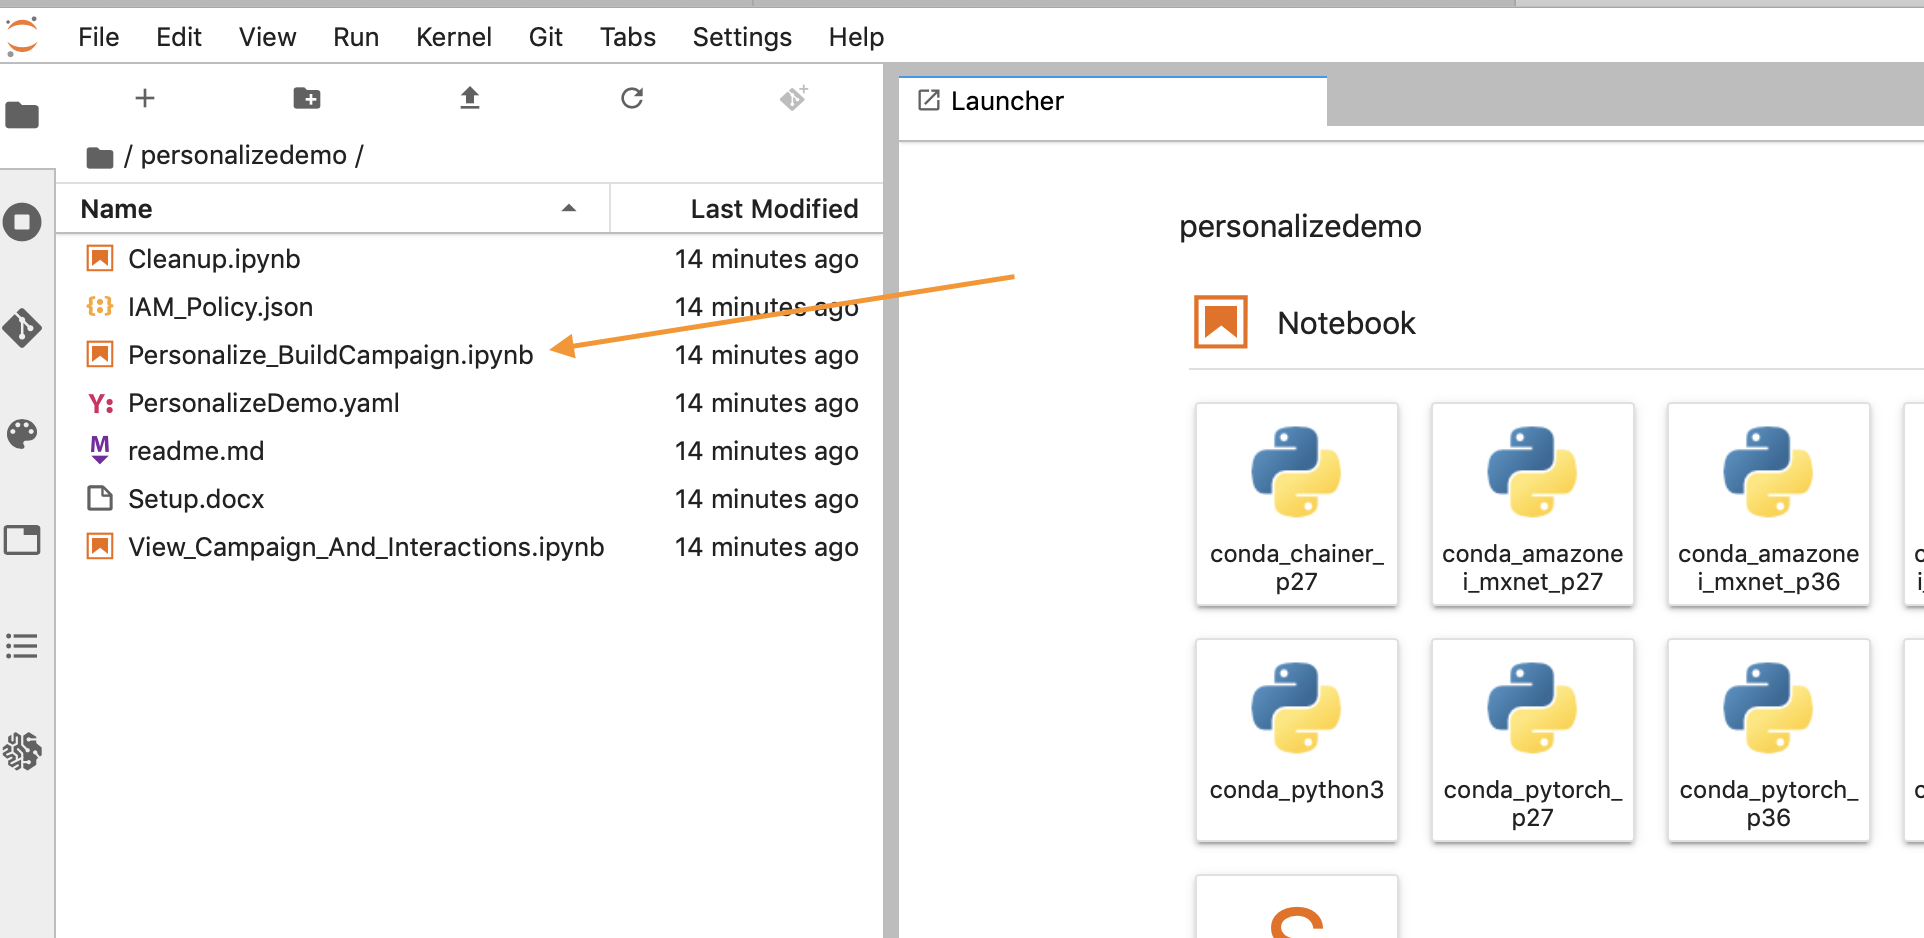Launch conda_pytorch_p36 notebook kernel
This screenshot has width=1924, height=938.
pyautogui.click(x=1769, y=740)
